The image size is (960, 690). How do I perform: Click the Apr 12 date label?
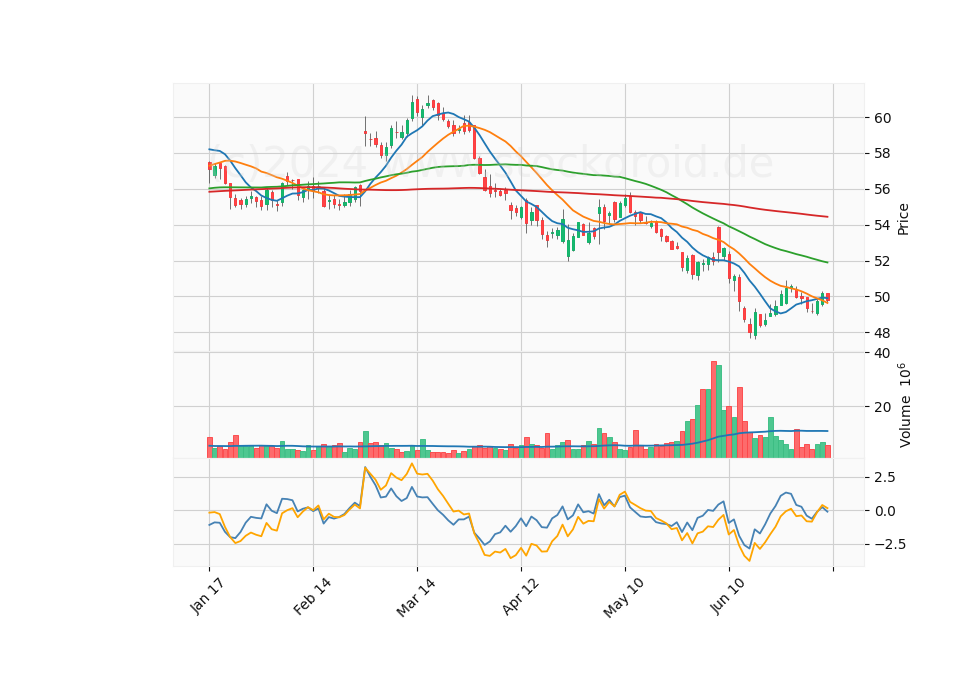pyautogui.click(x=520, y=597)
